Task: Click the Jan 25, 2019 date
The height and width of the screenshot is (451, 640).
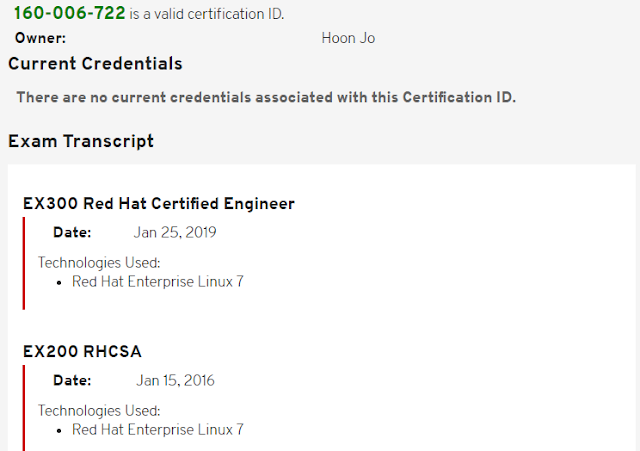Action: point(175,232)
